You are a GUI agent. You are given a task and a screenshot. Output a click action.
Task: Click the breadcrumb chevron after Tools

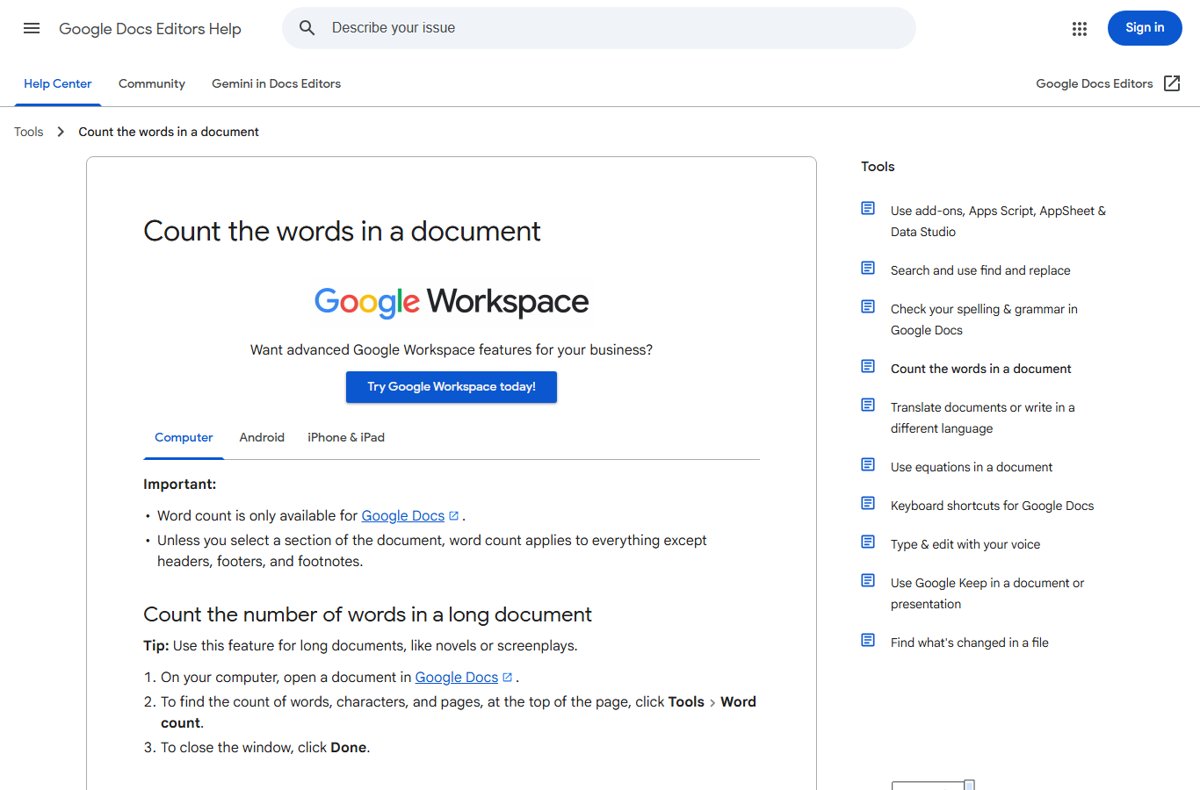click(60, 132)
